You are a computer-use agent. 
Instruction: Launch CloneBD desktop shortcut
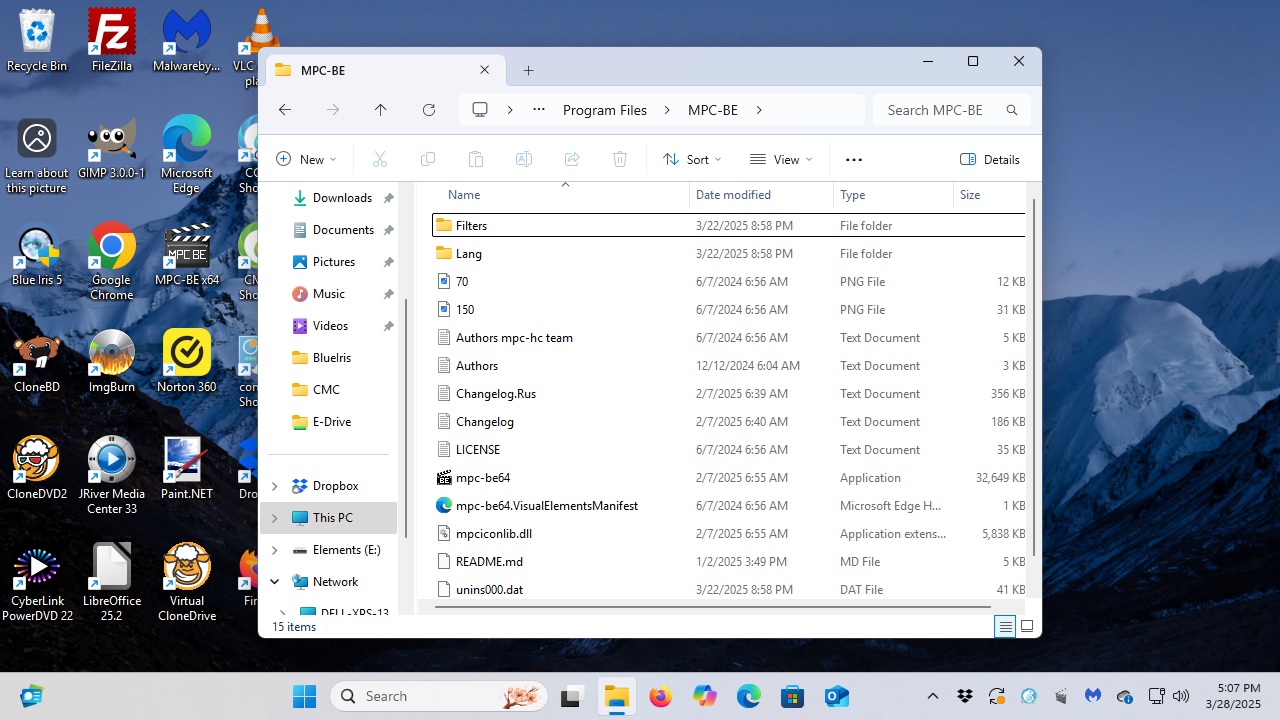pos(37,362)
